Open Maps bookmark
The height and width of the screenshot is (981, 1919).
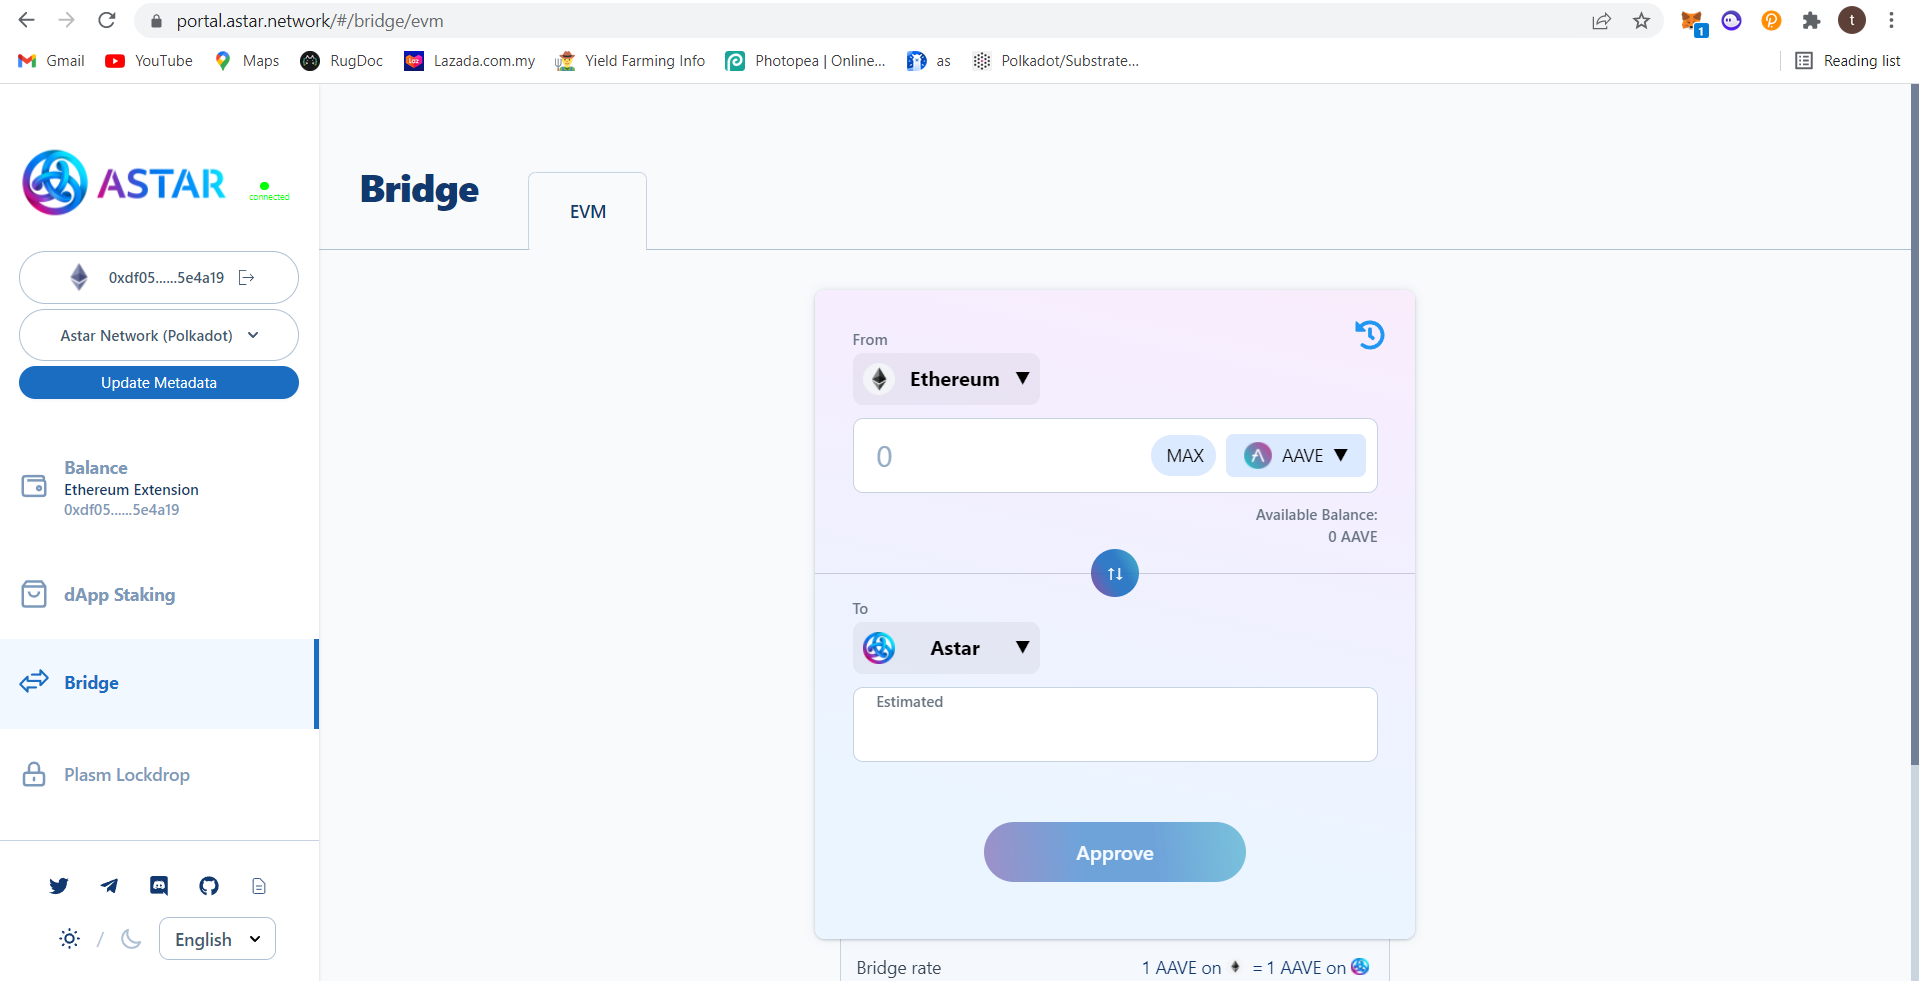(247, 61)
